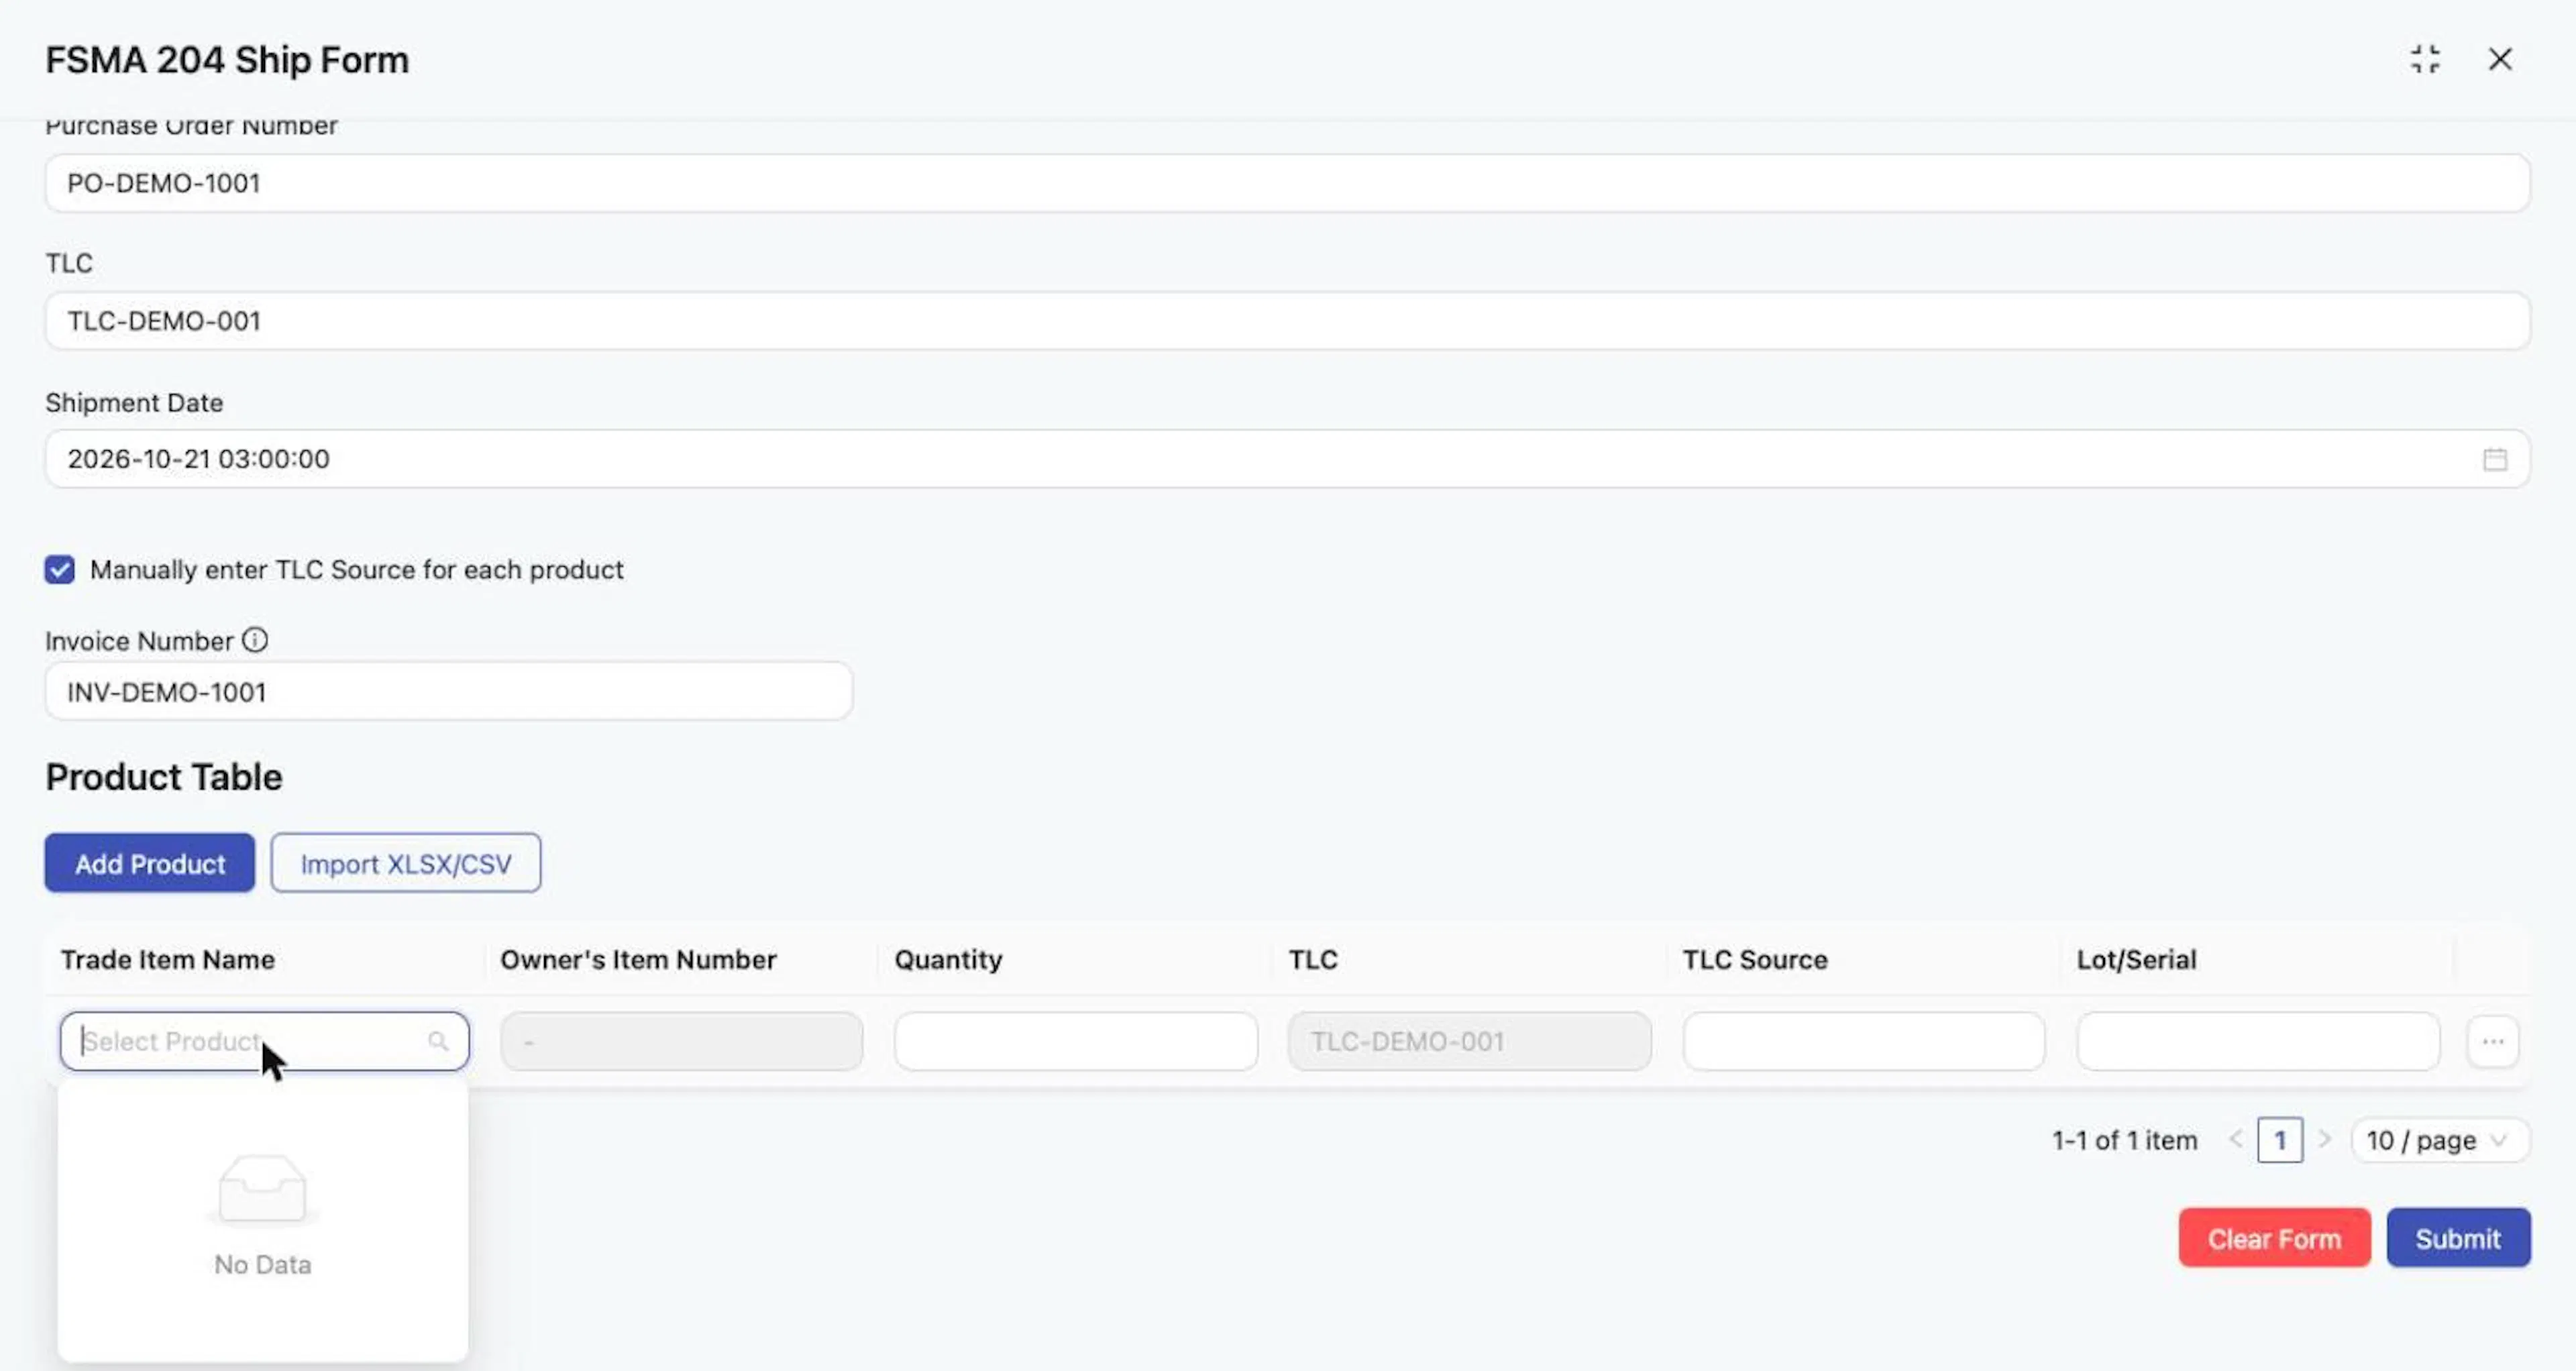Click the Lot/Serial cell input
Viewport: 2576px width, 1371px height.
pyautogui.click(x=2258, y=1041)
